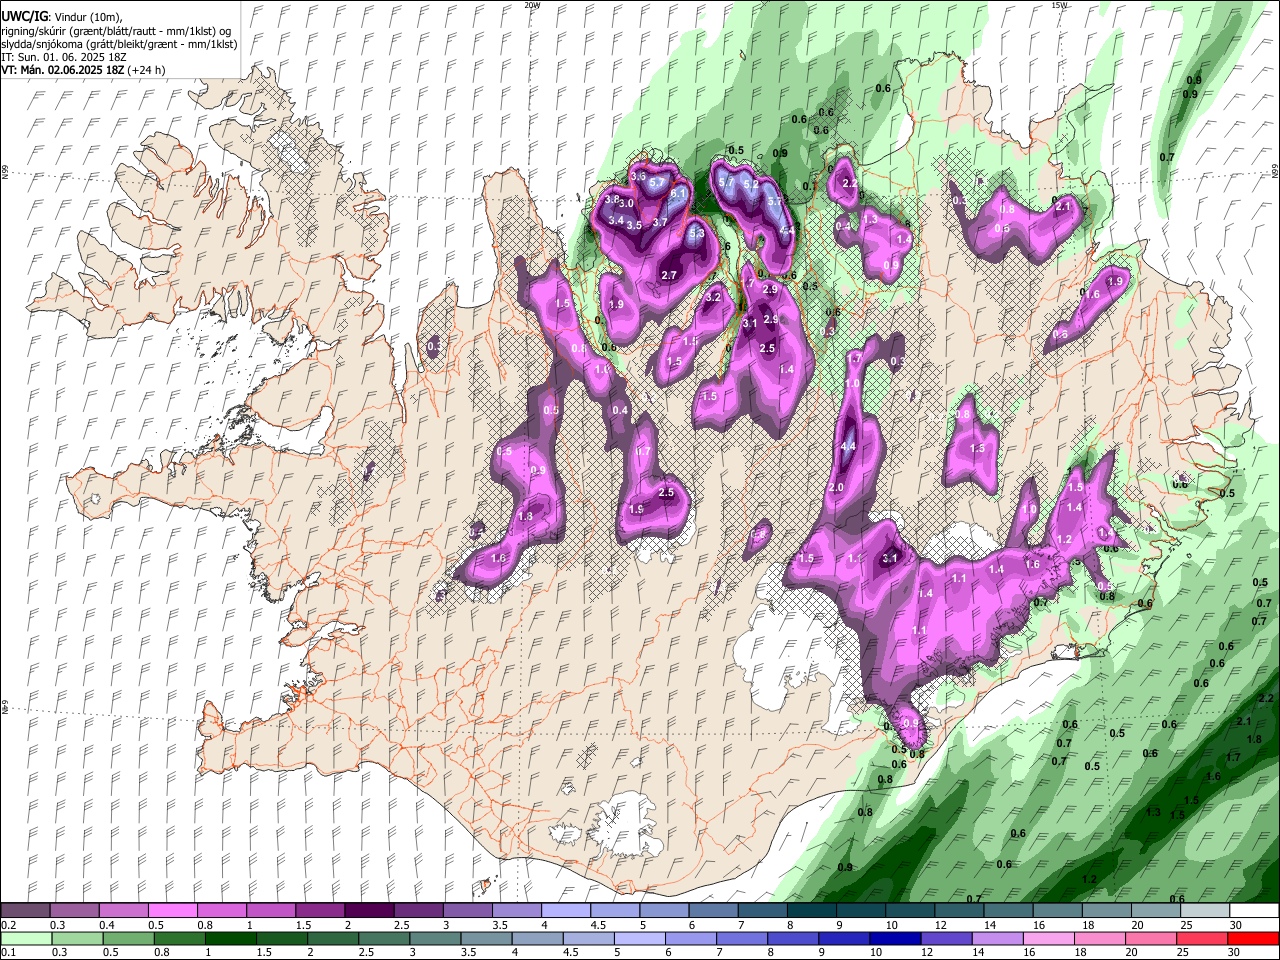Screen dimensions: 1280x960
Task: Click the 3.0 value on the map
Action: (x=626, y=204)
